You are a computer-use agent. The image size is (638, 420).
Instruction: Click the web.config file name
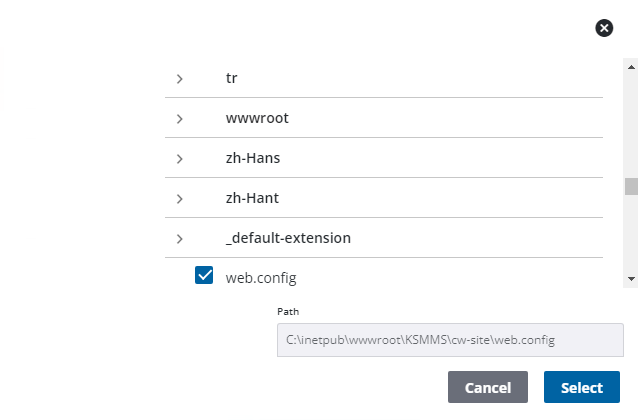(x=261, y=277)
